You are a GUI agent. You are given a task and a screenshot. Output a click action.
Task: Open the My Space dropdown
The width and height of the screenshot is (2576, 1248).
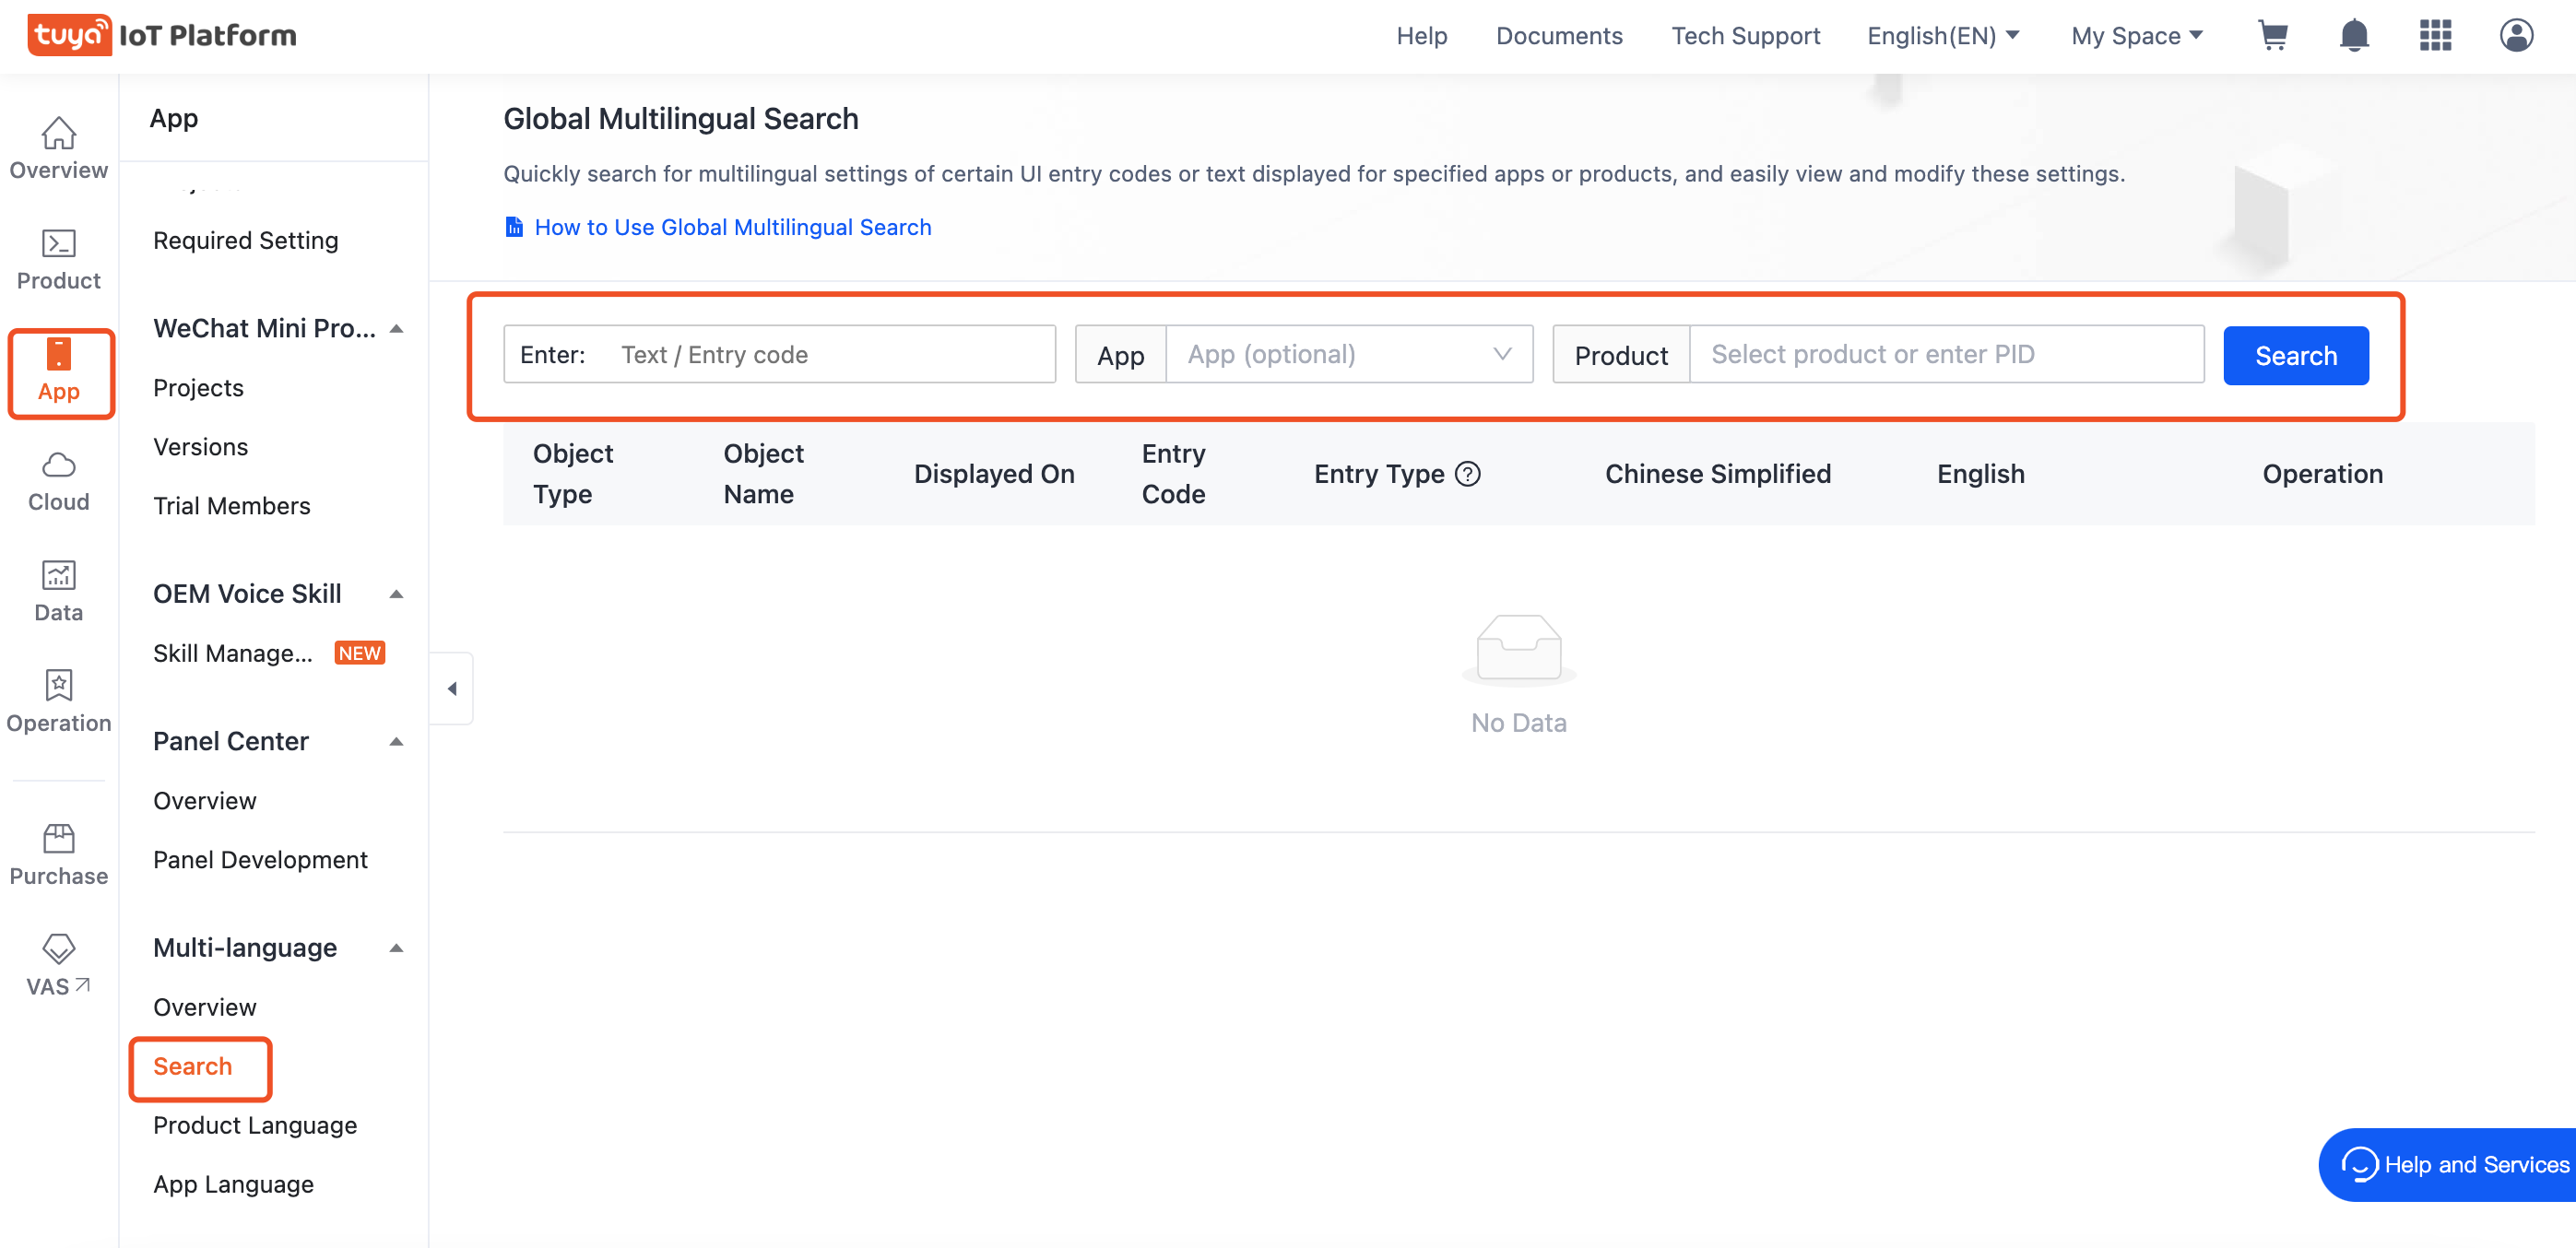click(2137, 36)
